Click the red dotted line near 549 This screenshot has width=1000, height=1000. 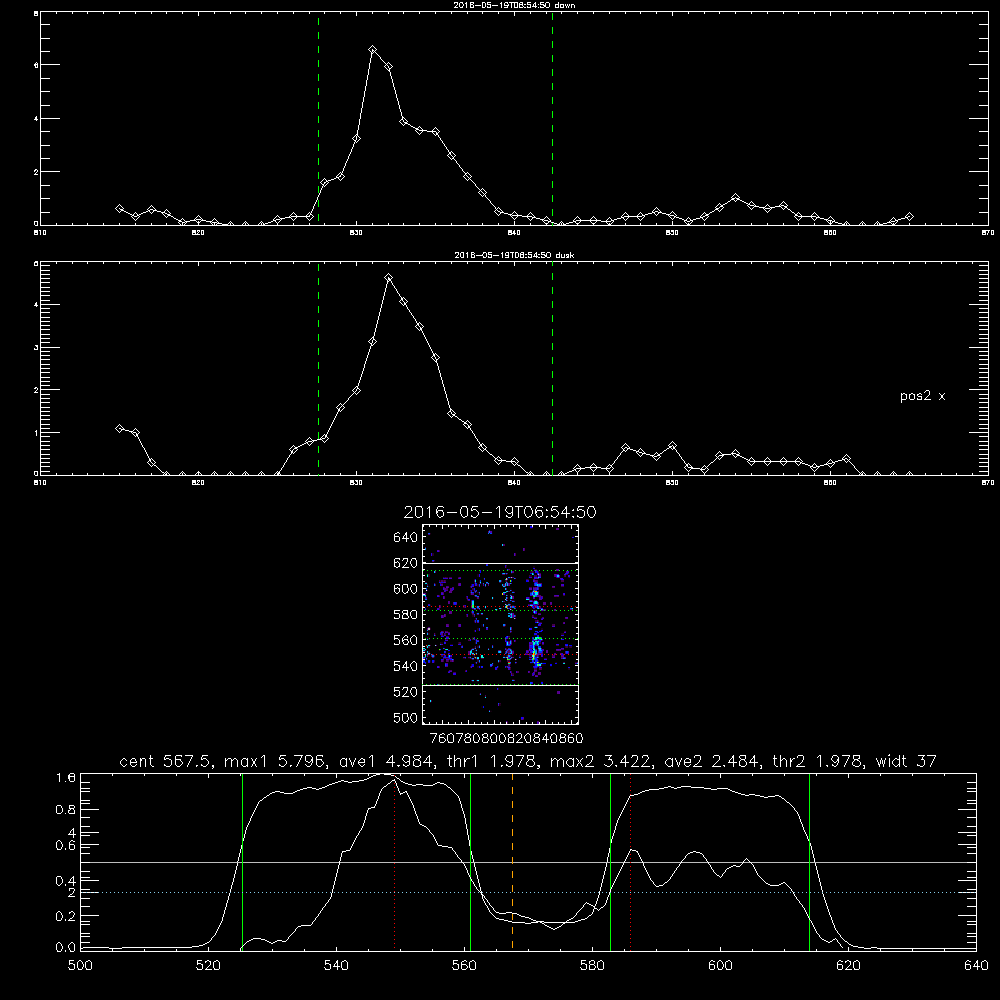[395, 864]
